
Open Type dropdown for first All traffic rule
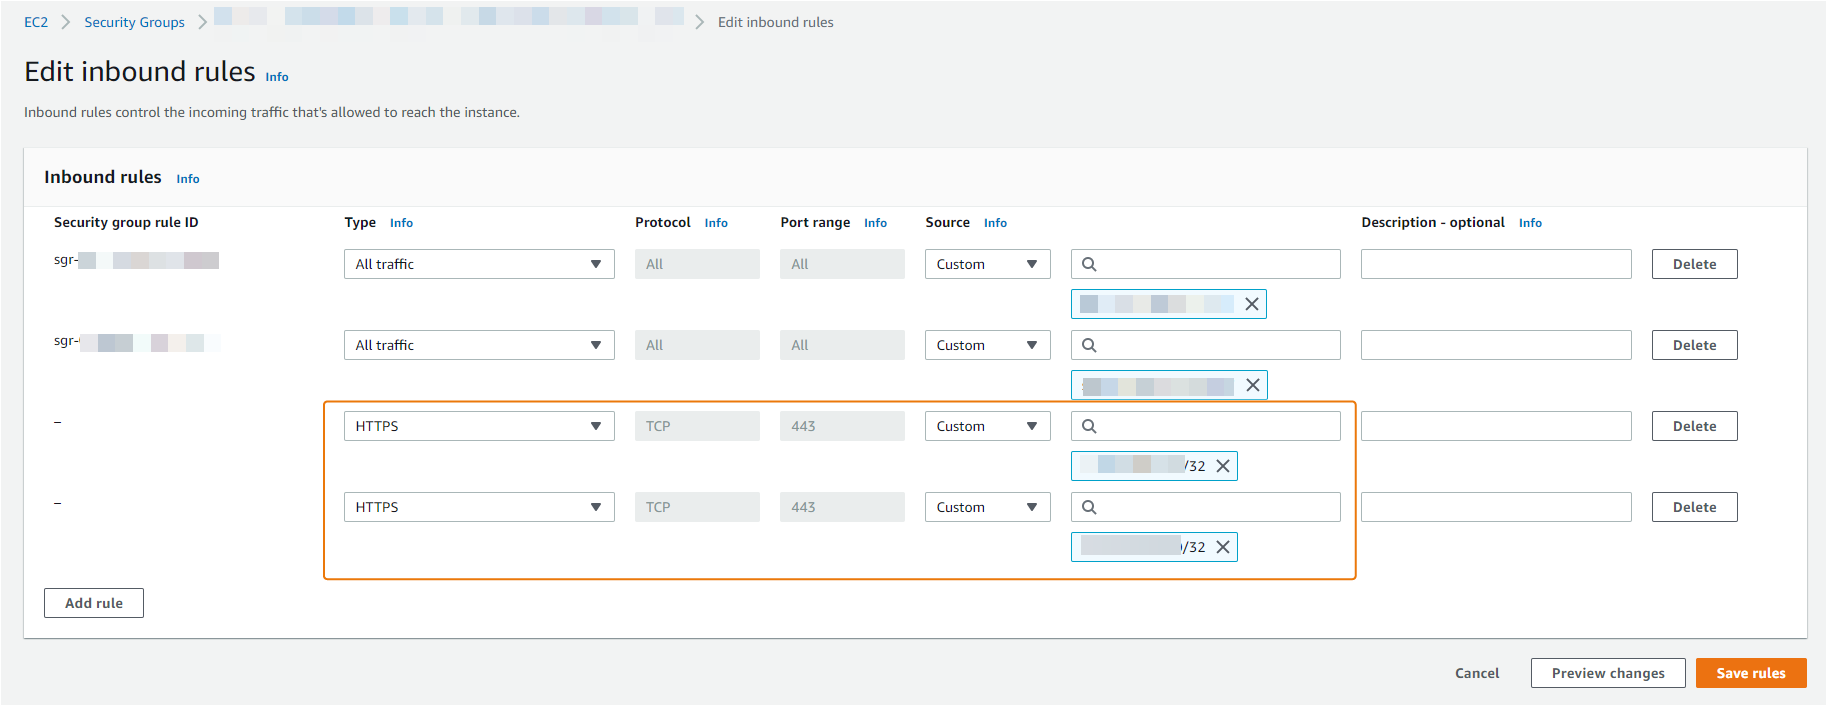tap(478, 264)
